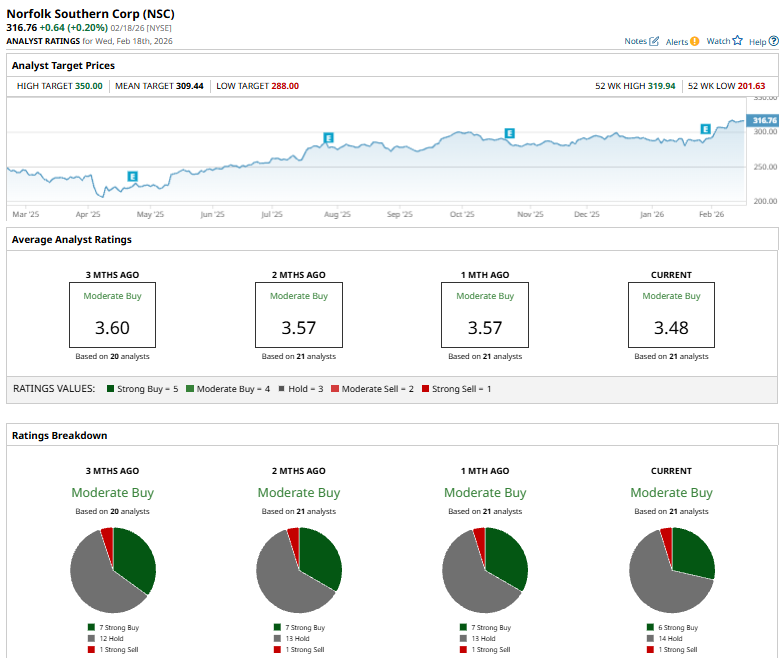The width and height of the screenshot is (782, 658).
Task: Open Help via the question mark icon
Action: pos(773,41)
